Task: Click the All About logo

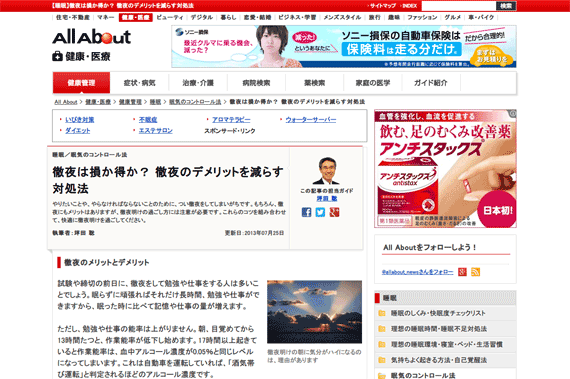Action: click(x=92, y=37)
